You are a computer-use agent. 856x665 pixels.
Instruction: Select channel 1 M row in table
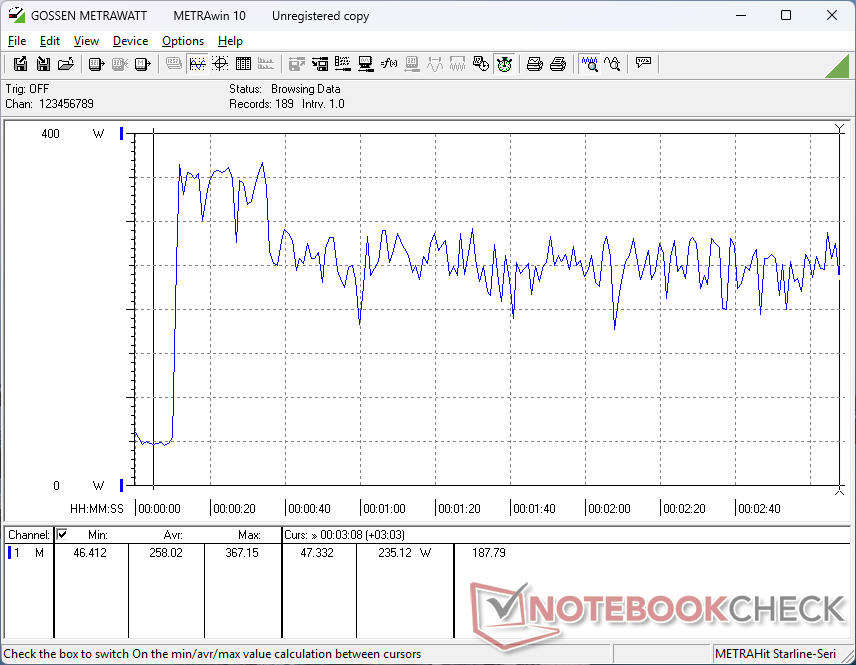point(25,553)
